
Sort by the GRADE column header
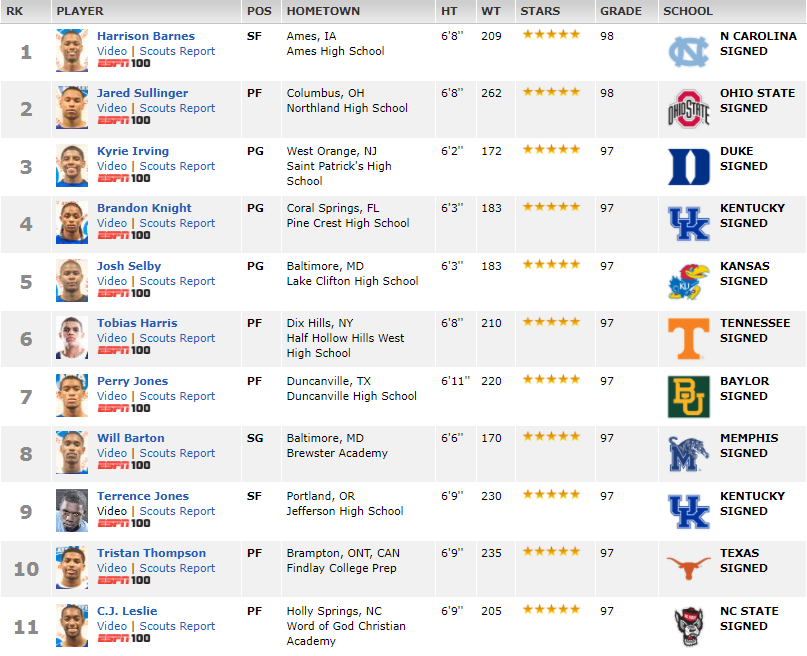point(621,11)
